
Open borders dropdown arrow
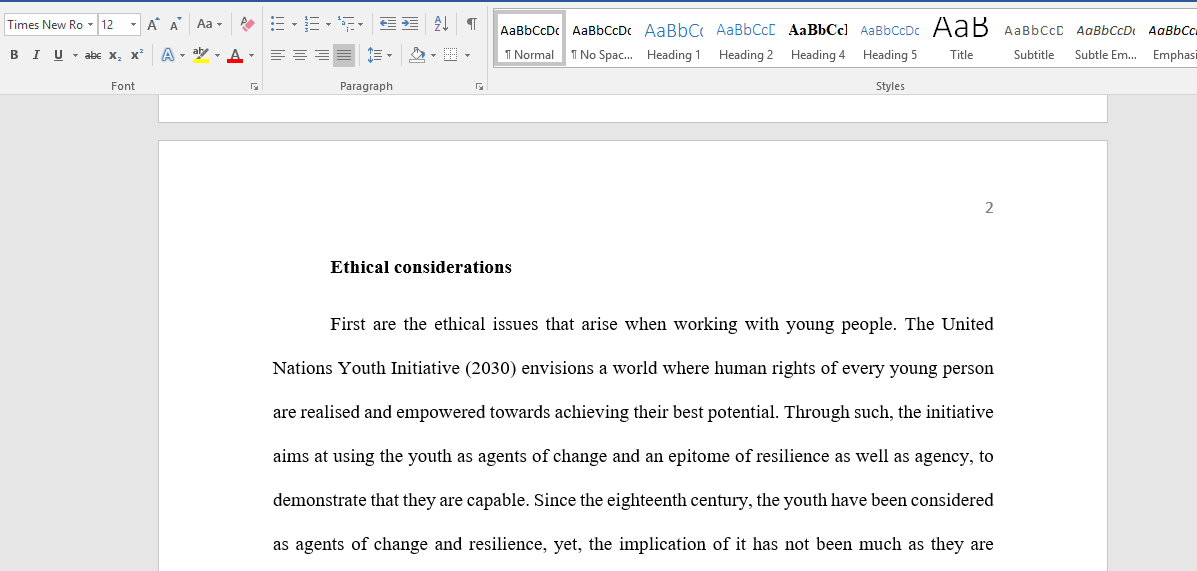click(x=467, y=55)
